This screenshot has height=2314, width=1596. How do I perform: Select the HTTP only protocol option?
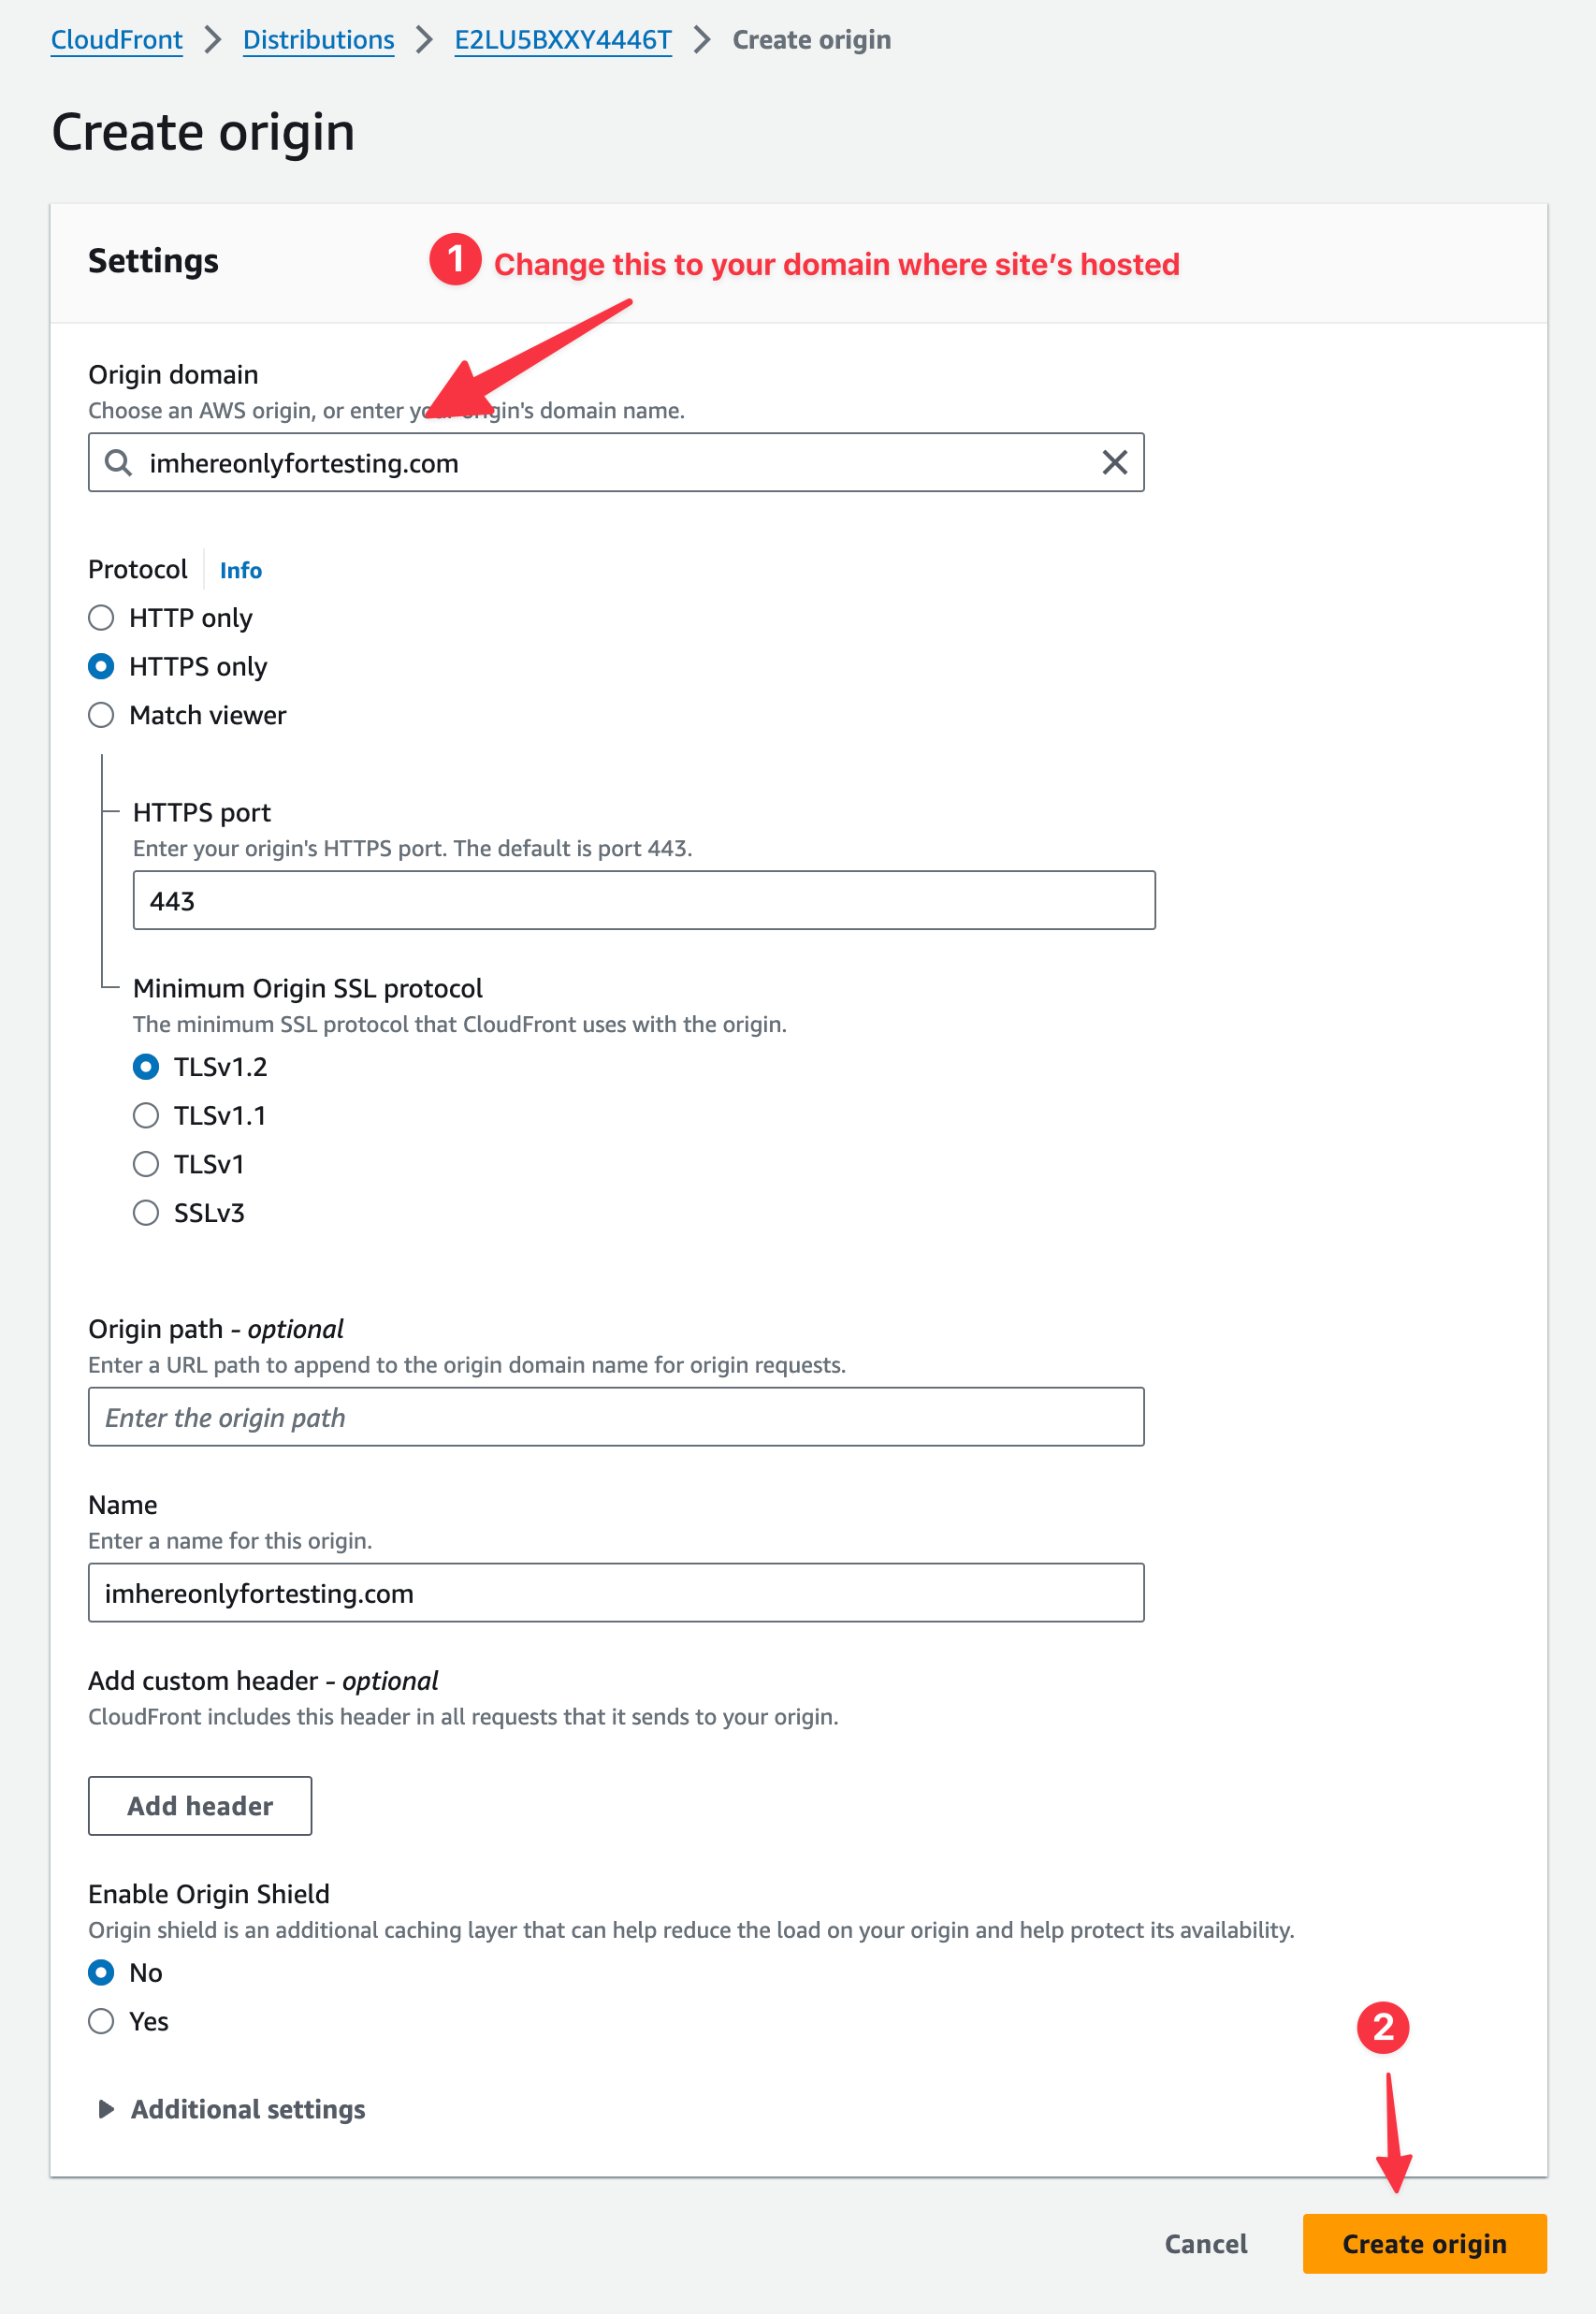[x=101, y=618]
